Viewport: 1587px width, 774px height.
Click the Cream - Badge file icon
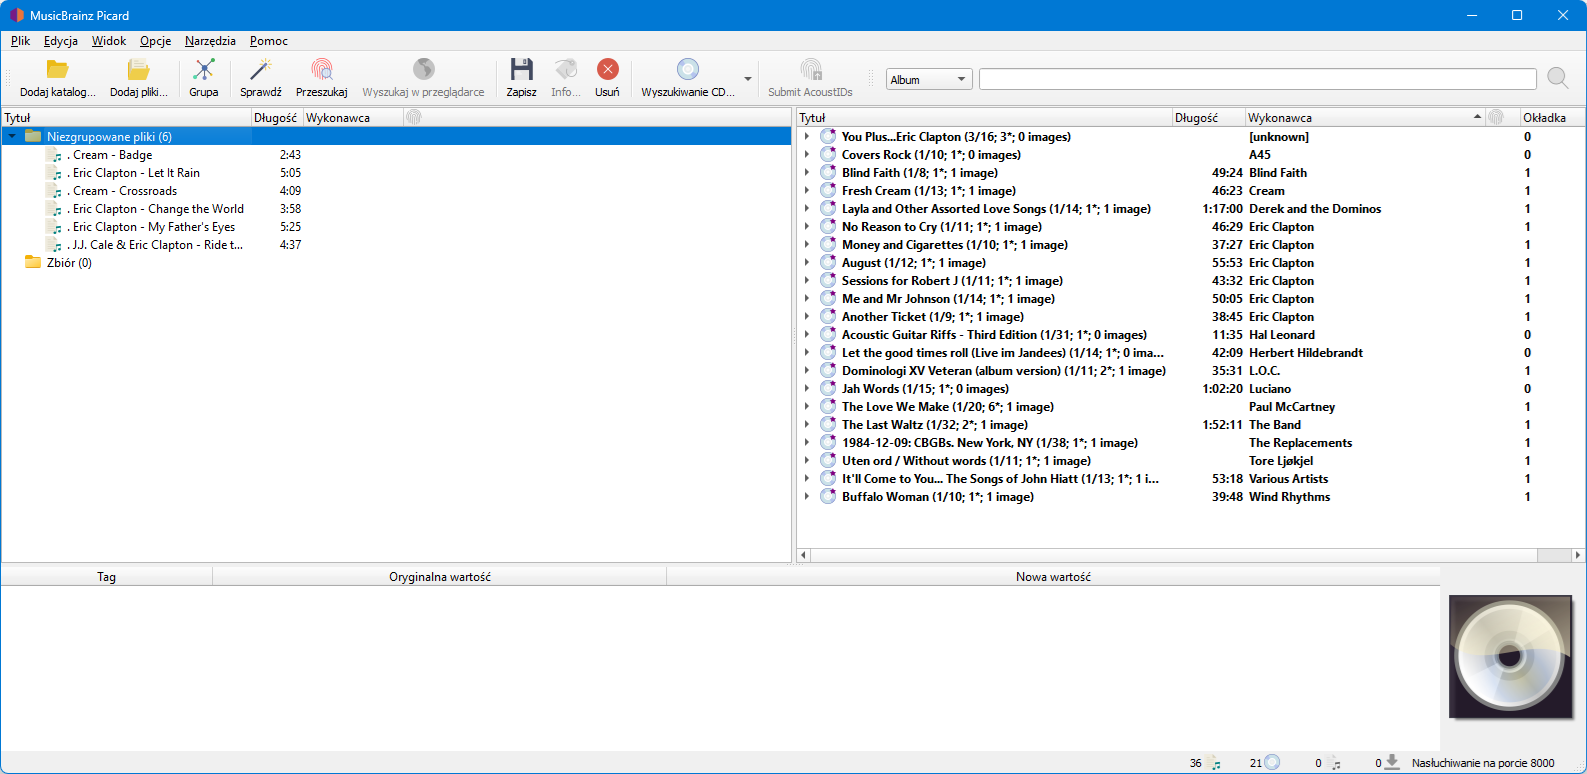(55, 155)
